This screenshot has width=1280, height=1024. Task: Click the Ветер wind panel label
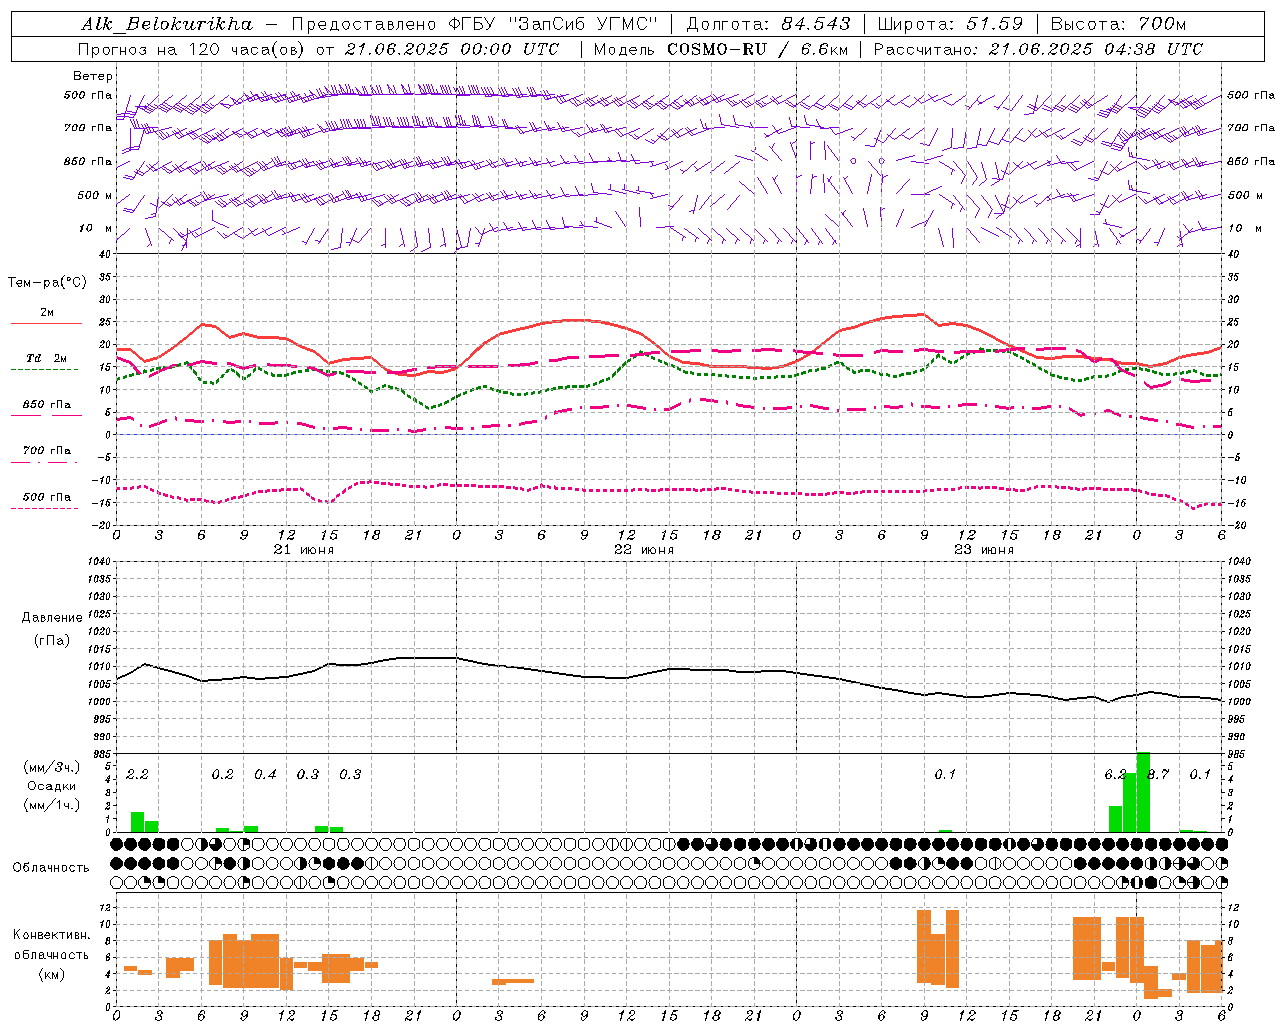click(x=93, y=76)
